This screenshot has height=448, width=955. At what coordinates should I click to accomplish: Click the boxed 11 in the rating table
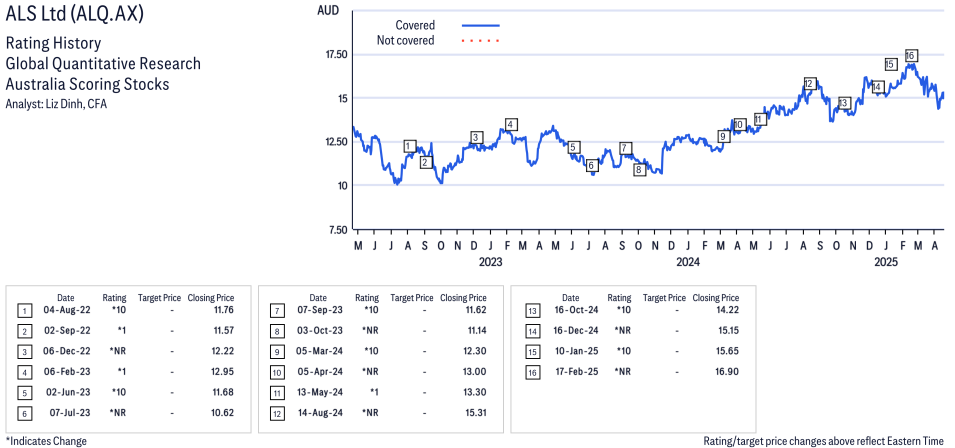point(277,393)
